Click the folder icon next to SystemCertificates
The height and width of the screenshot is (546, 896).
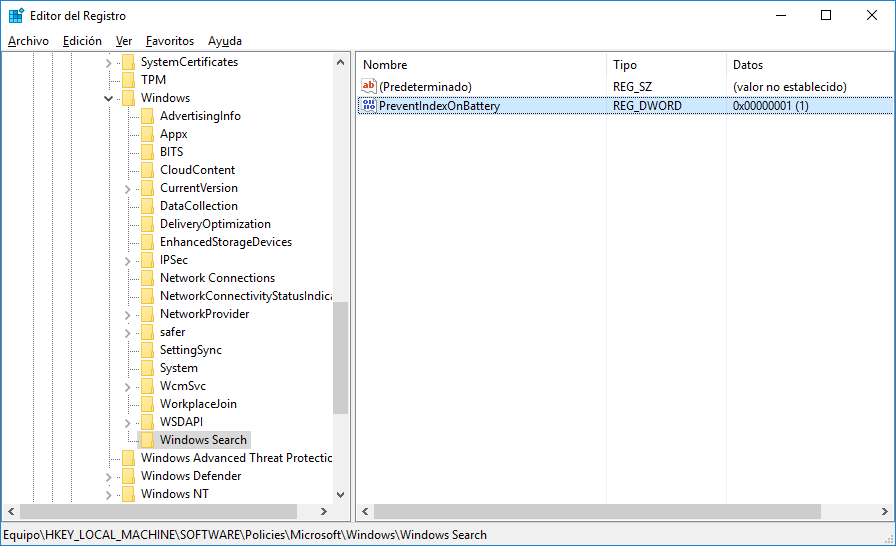coord(129,62)
